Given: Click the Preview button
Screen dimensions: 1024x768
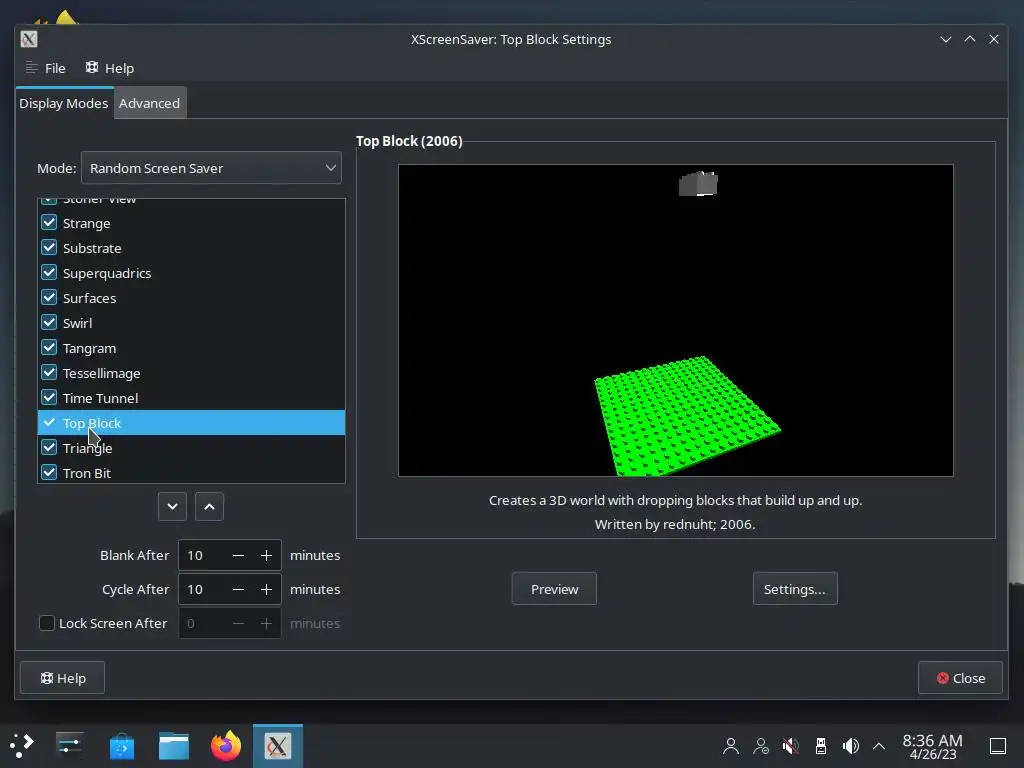Looking at the screenshot, I should point(554,588).
